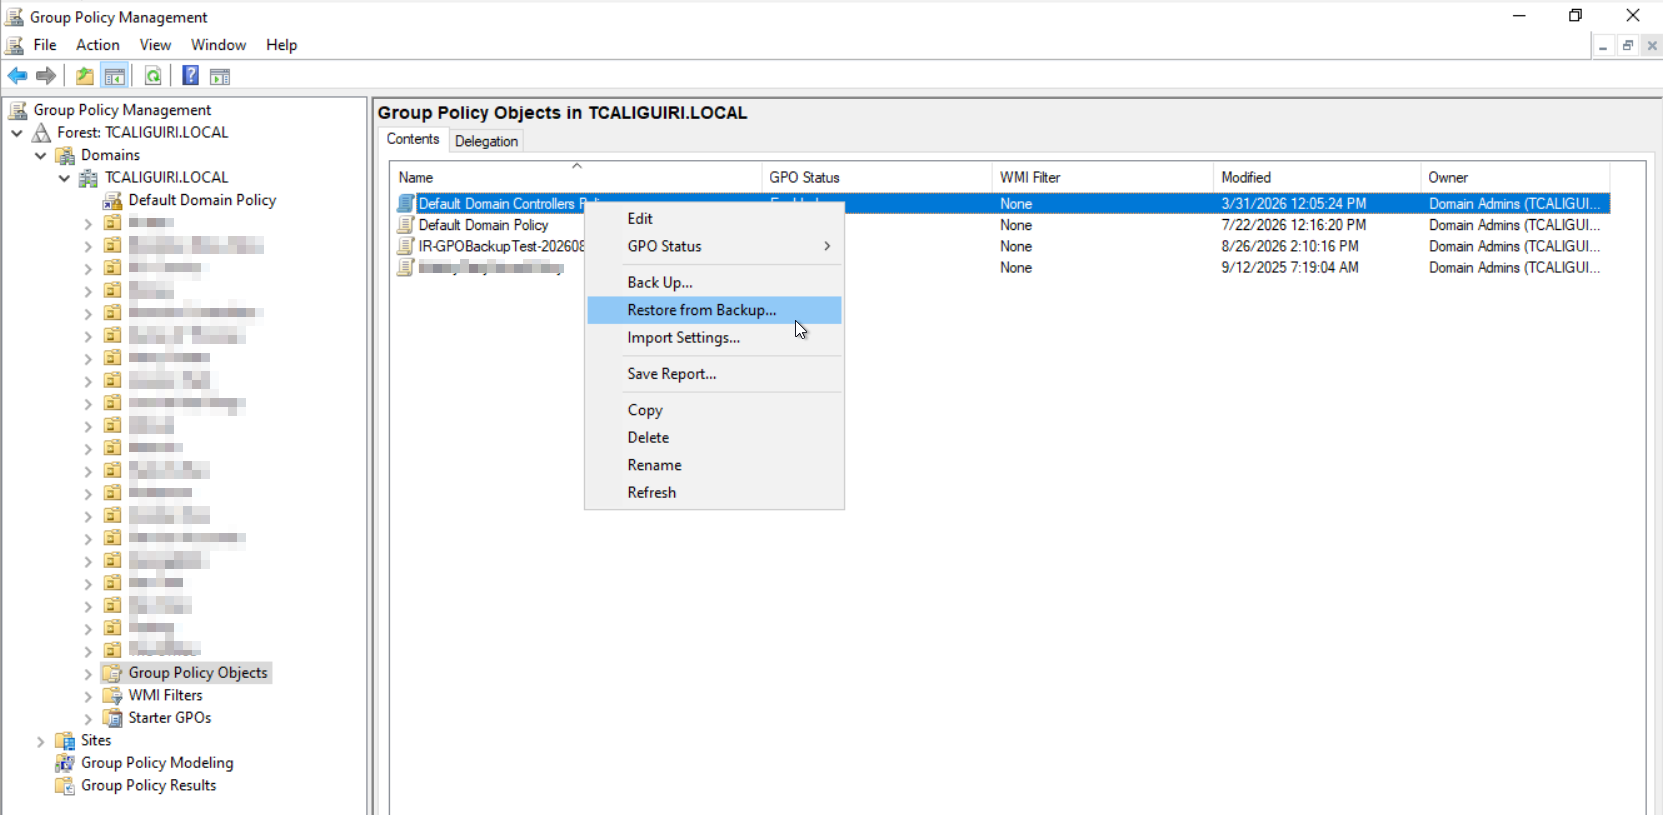Click the Default Domain Policy link icon in tree
Screen dimensions: 1663x815
pyautogui.click(x=112, y=201)
